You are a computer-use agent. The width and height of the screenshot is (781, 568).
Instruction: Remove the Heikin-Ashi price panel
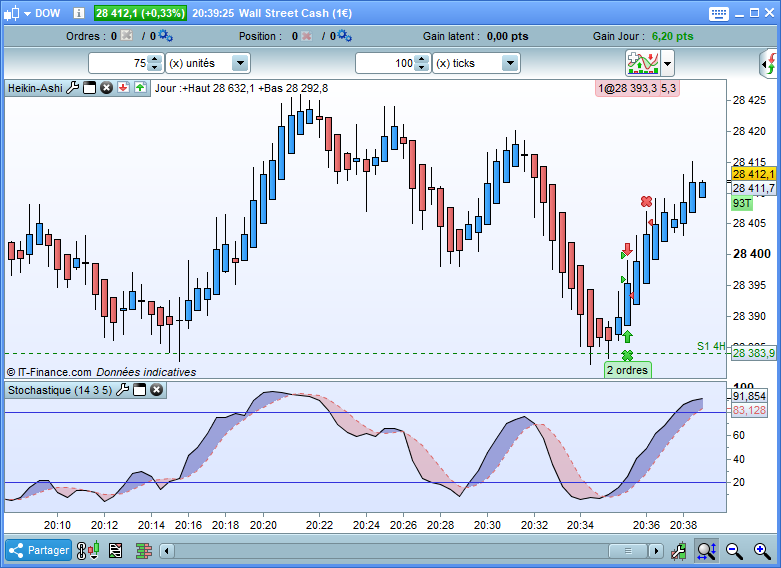[106, 88]
